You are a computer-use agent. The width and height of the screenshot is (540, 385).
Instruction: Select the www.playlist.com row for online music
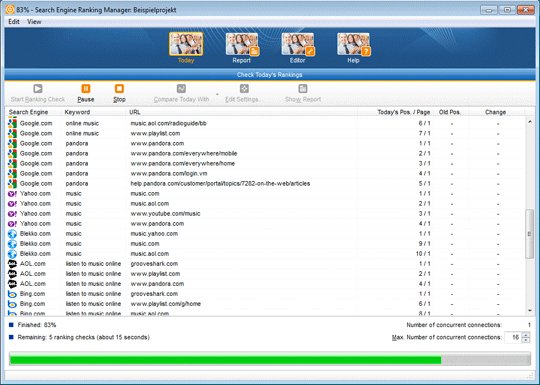point(265,133)
